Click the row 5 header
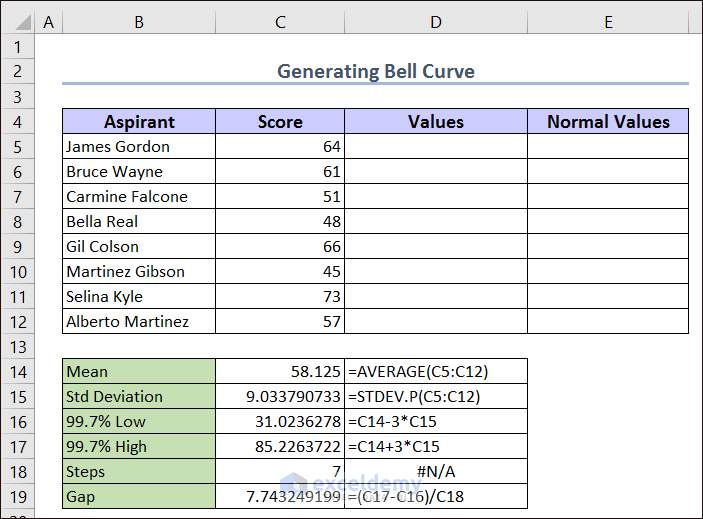 pyautogui.click(x=18, y=146)
